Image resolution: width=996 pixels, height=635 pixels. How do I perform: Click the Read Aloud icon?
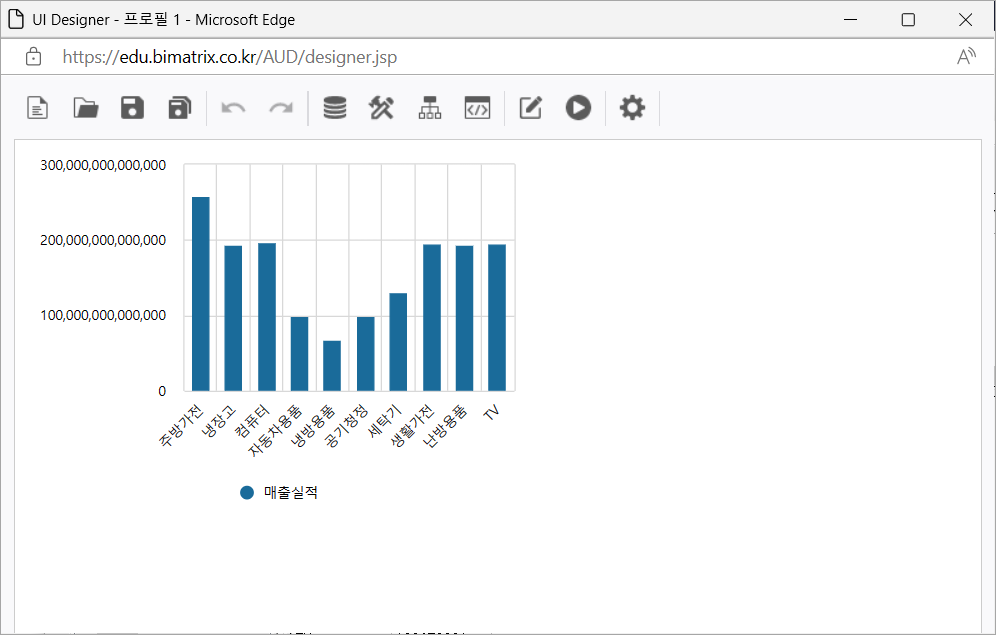click(x=966, y=57)
